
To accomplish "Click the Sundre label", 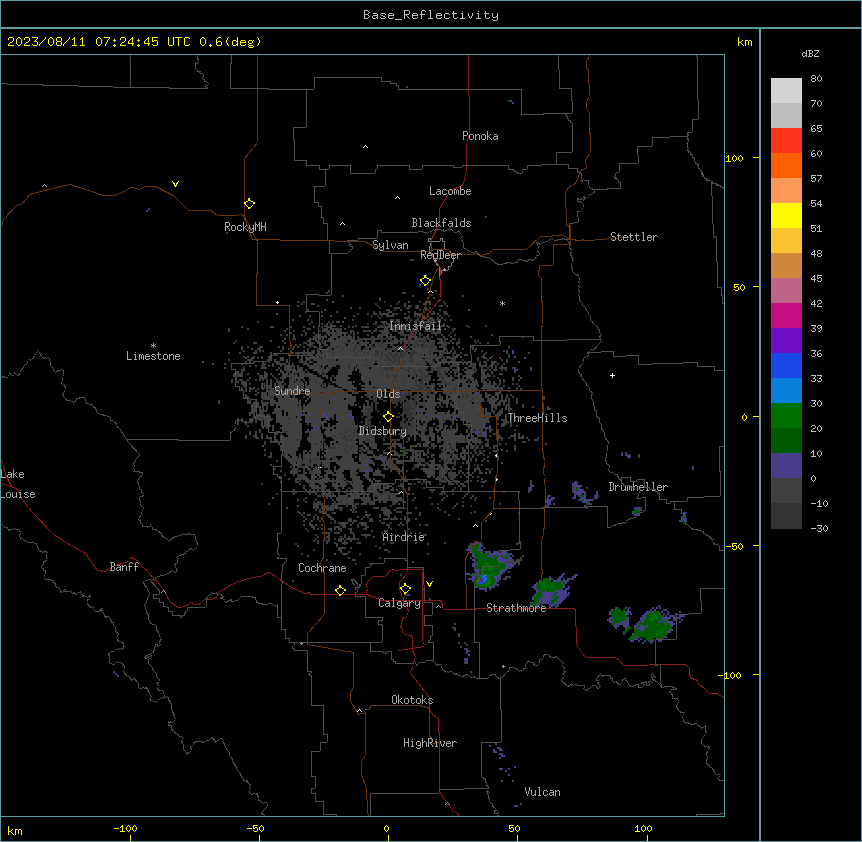I will pyautogui.click(x=292, y=391).
